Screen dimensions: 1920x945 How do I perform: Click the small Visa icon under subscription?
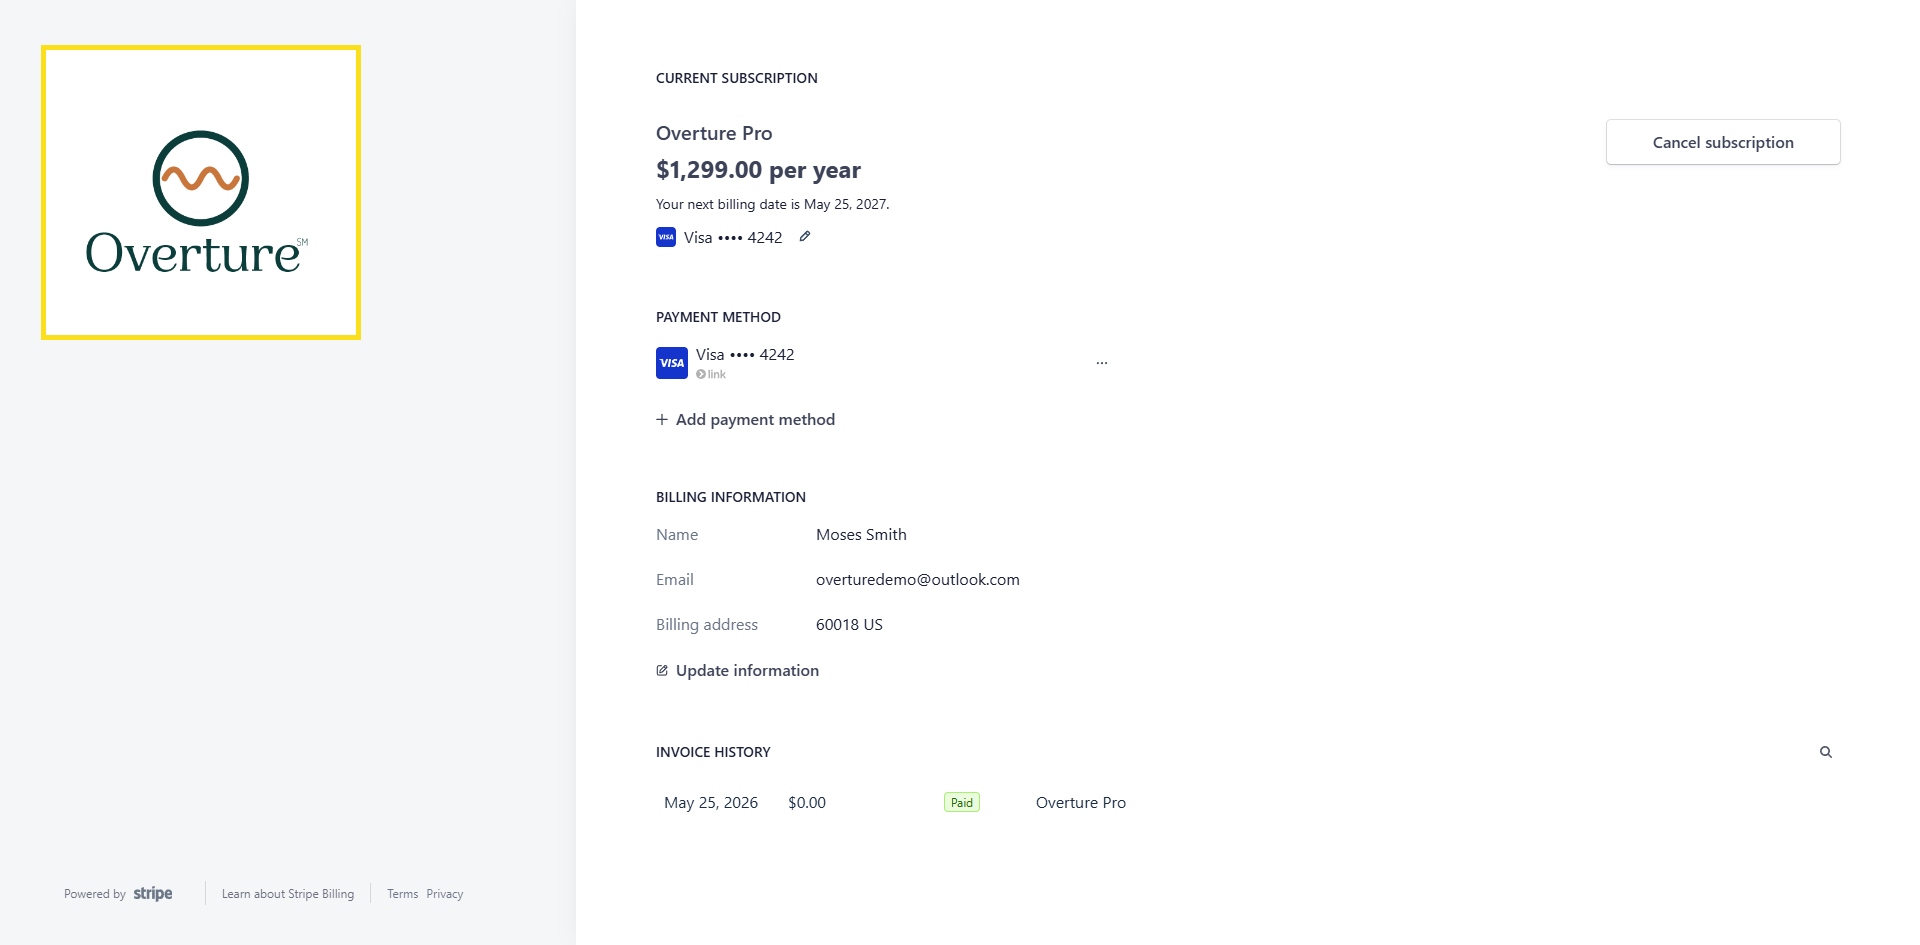[666, 237]
